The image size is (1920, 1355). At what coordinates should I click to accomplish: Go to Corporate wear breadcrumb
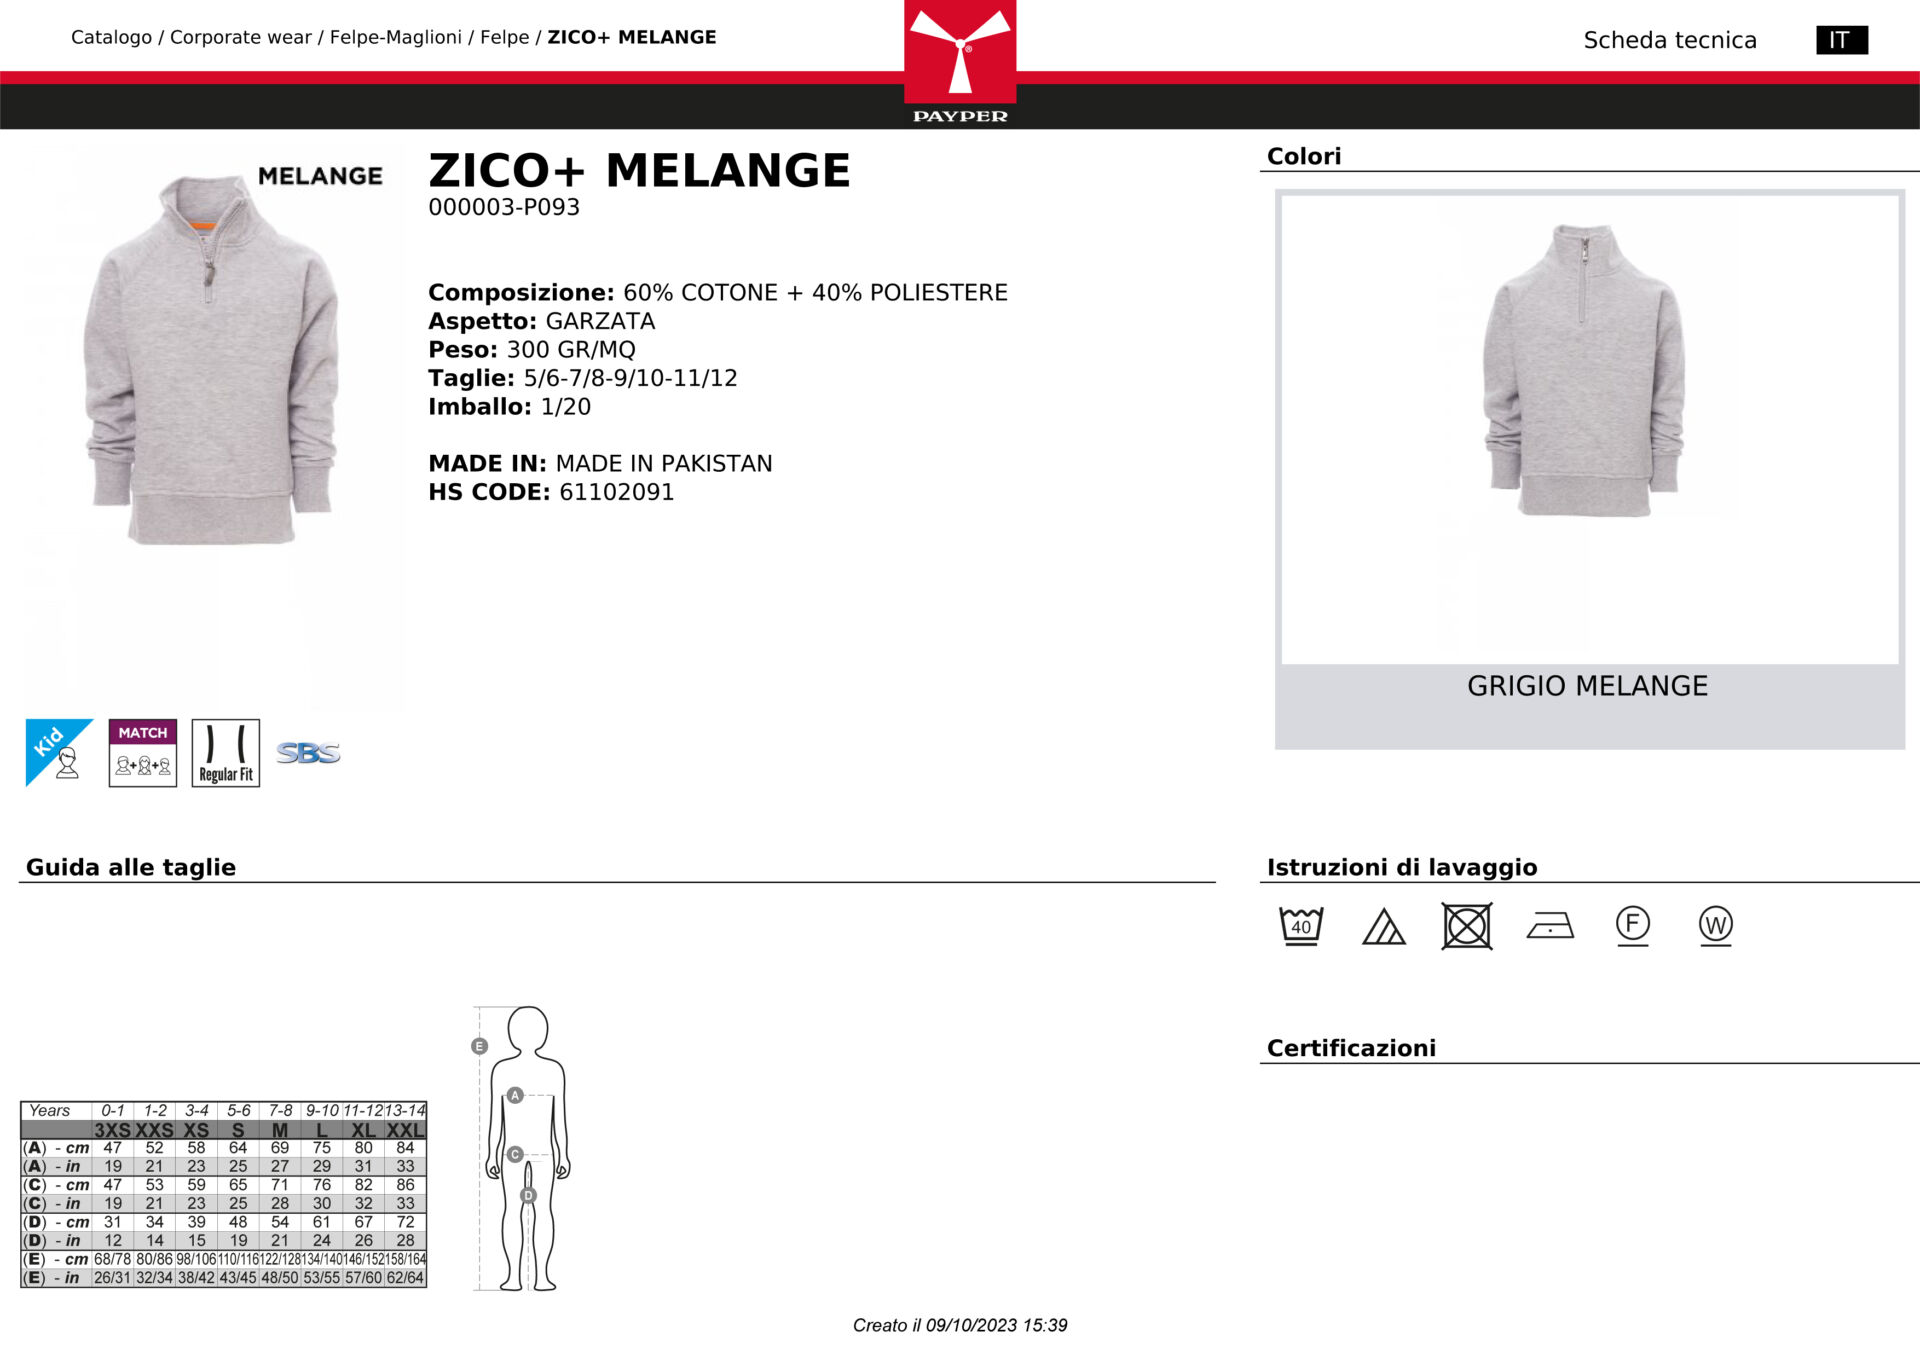pyautogui.click(x=241, y=37)
